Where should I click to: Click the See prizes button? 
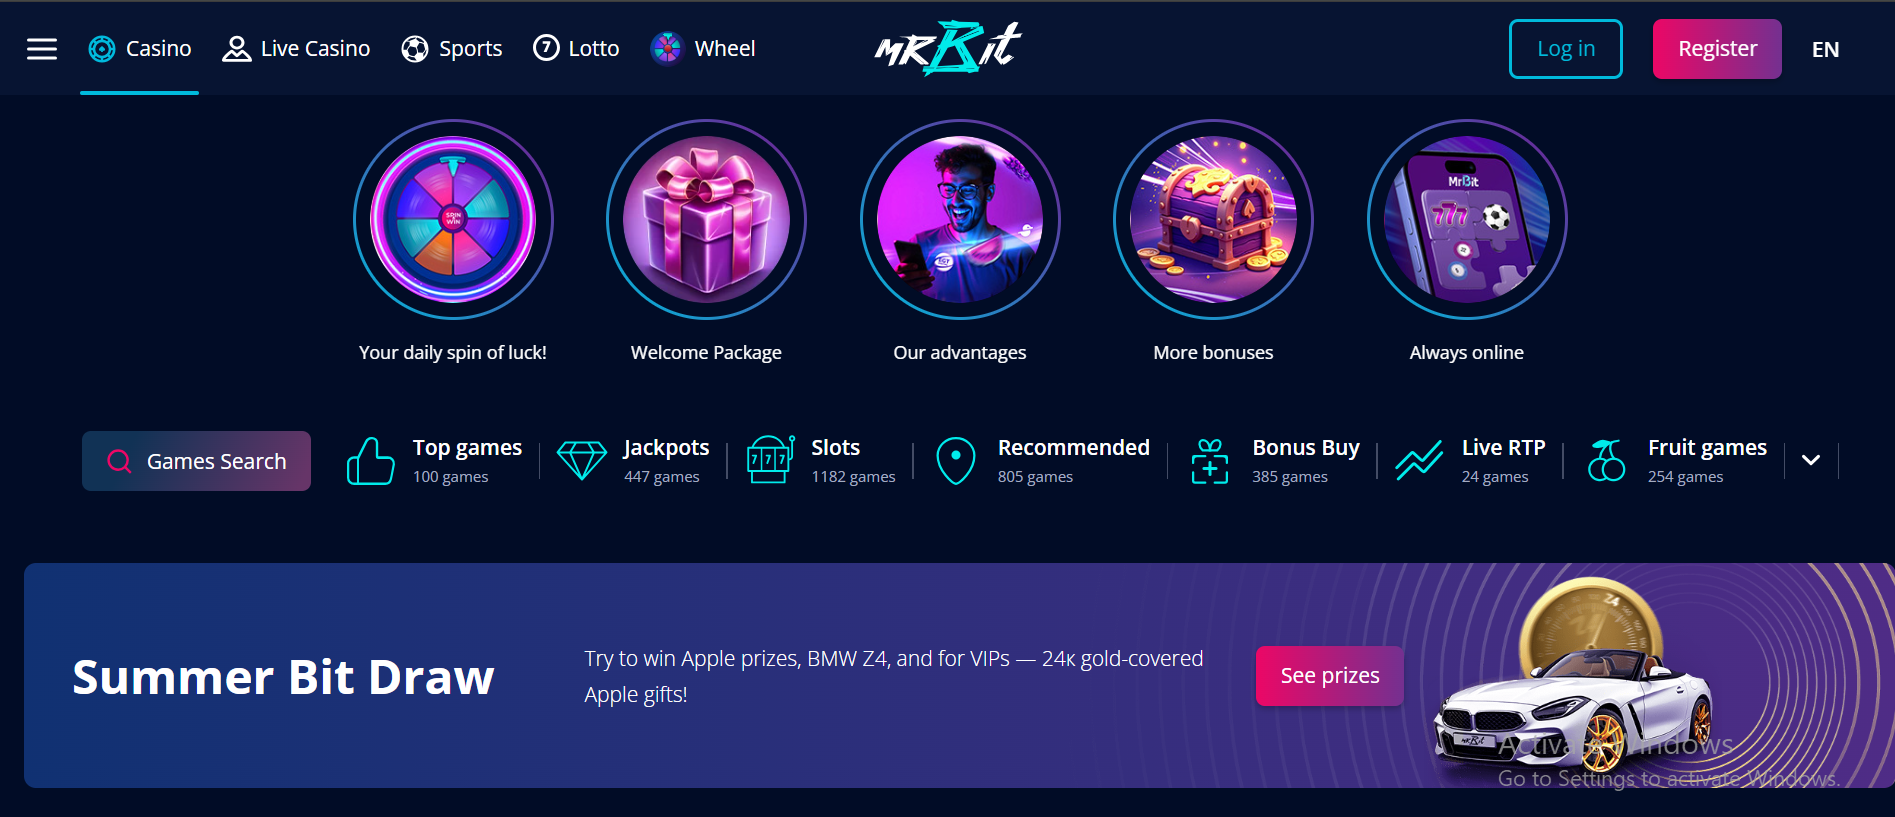click(1329, 676)
